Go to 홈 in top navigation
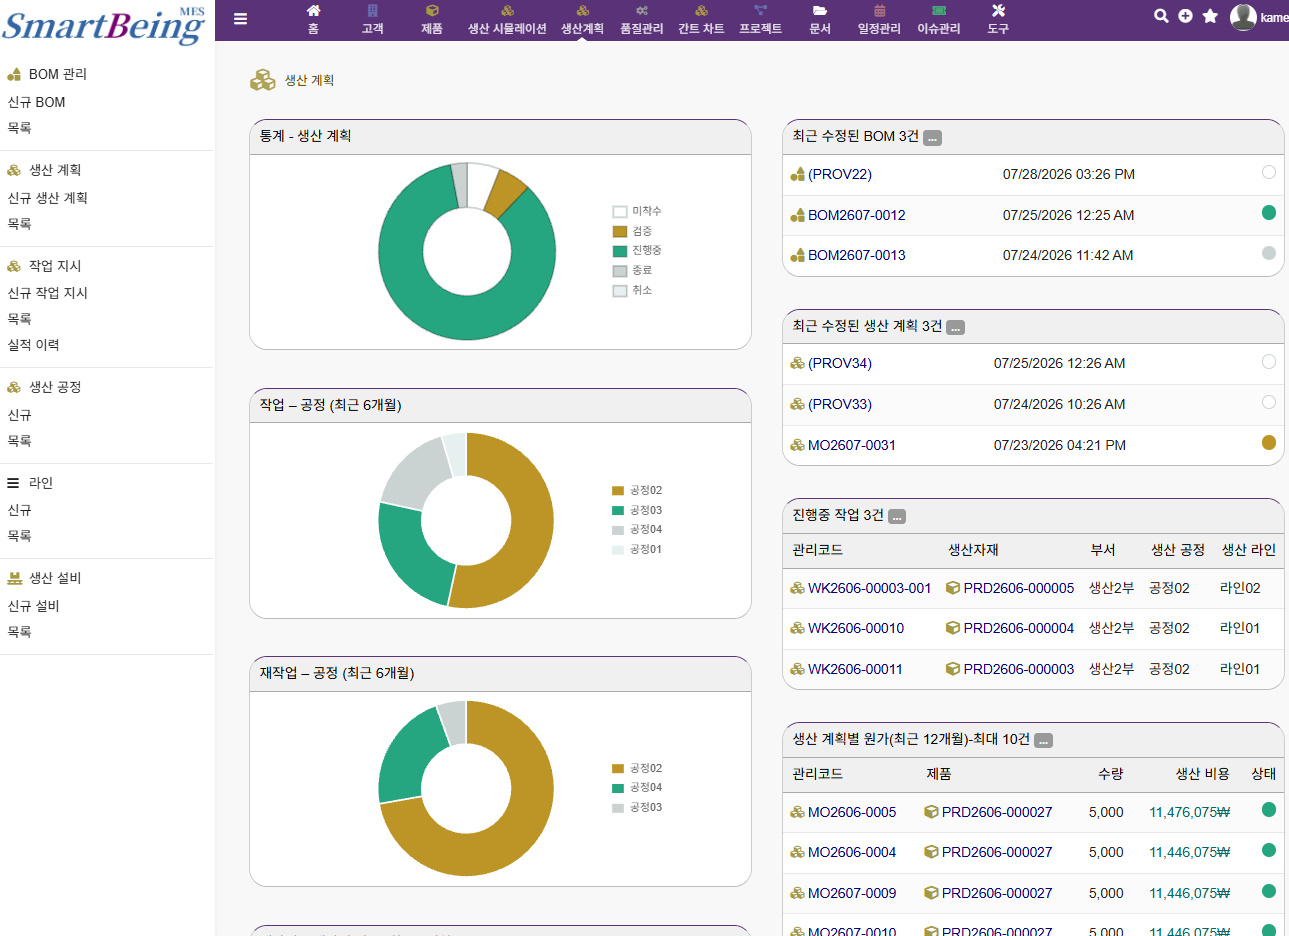The height and width of the screenshot is (936, 1289). (x=313, y=20)
